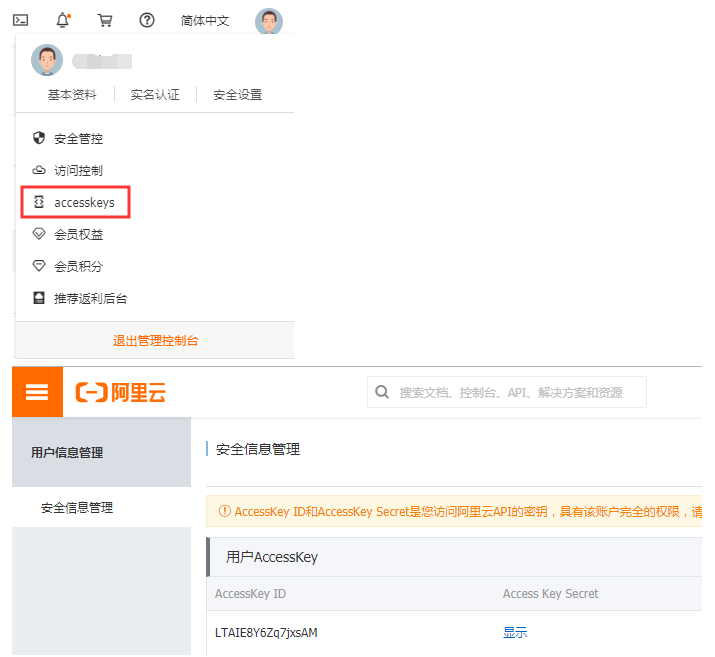Click AccessKey ID LTAIE8Y6Zq7jxsAM
The height and width of the screenshot is (657, 715).
coord(266,633)
